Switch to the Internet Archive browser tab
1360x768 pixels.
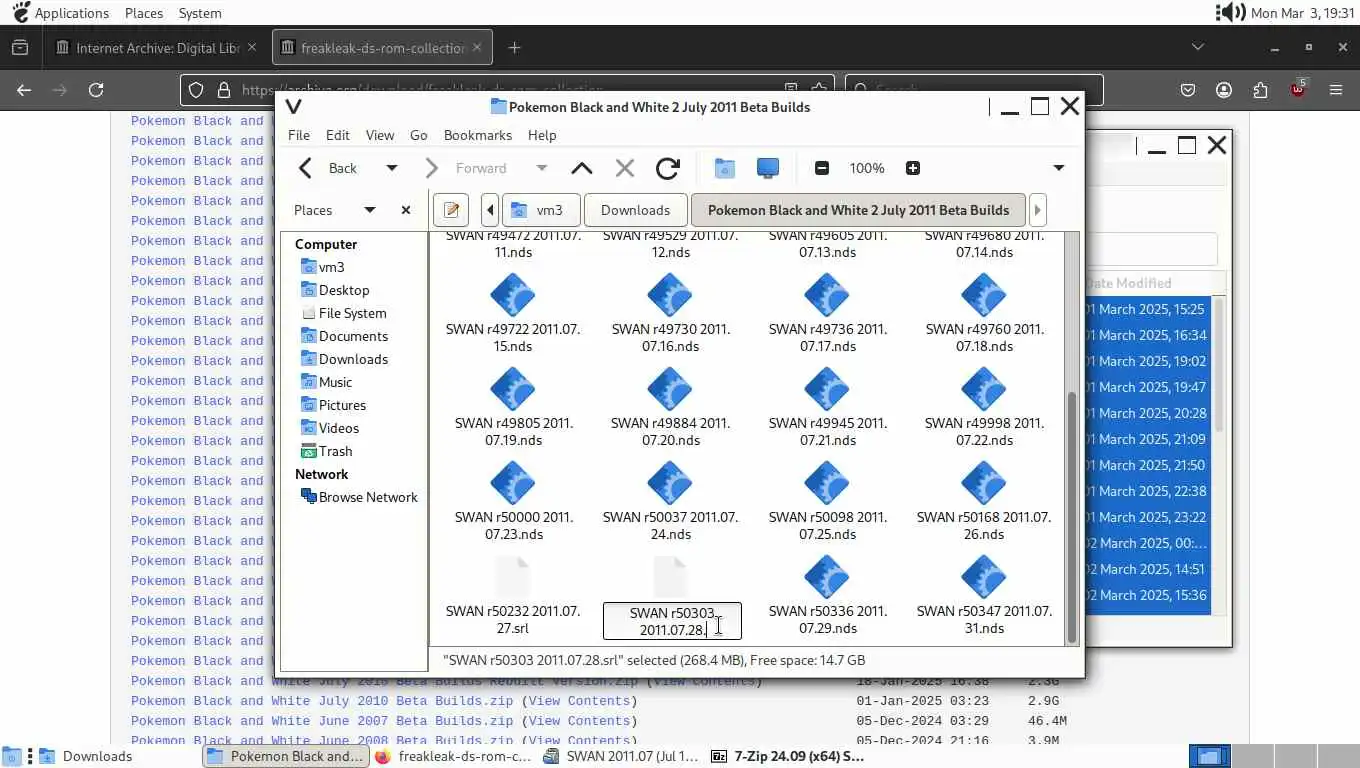[x=157, y=48]
